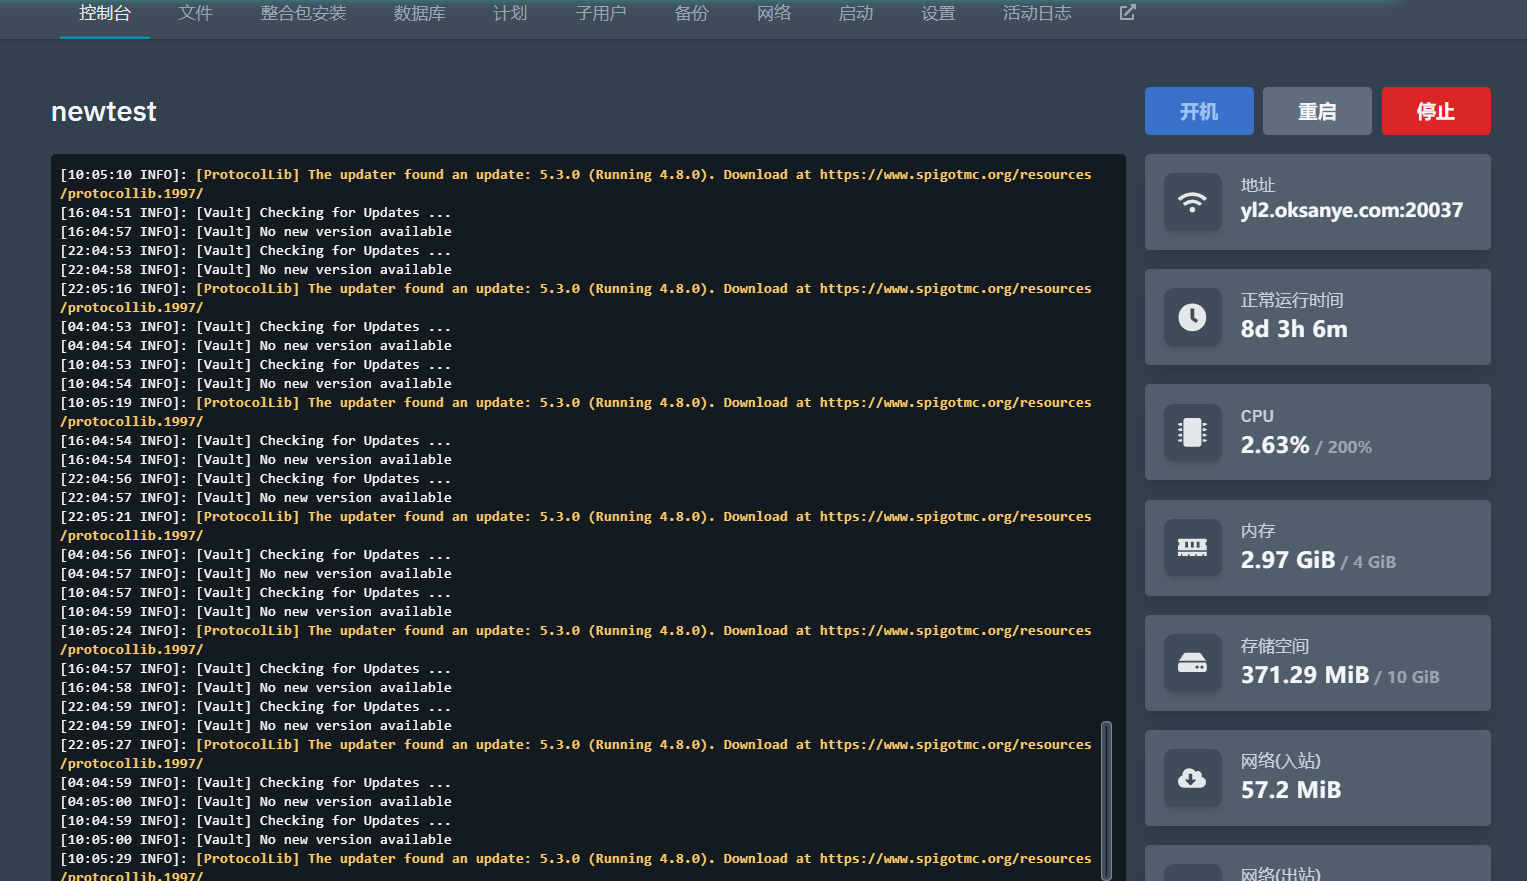Select the 活动日志 activity log tab
1527x881 pixels.
[x=1036, y=14]
